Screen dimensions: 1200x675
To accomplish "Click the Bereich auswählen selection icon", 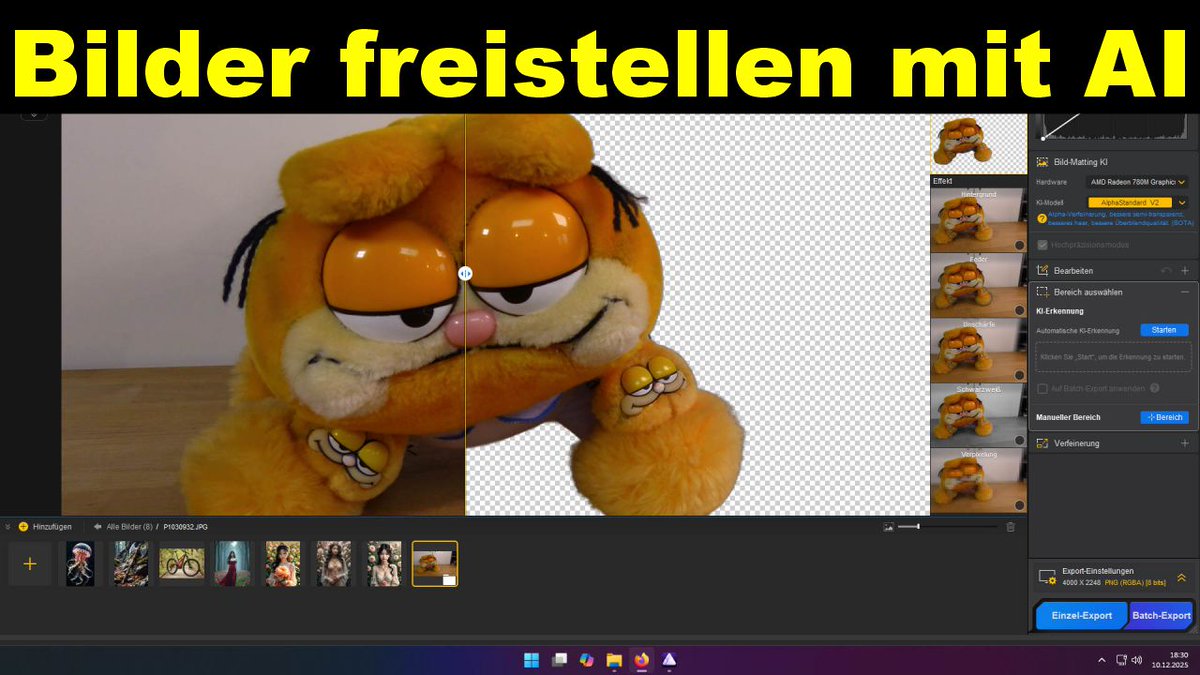I will 1040,291.
